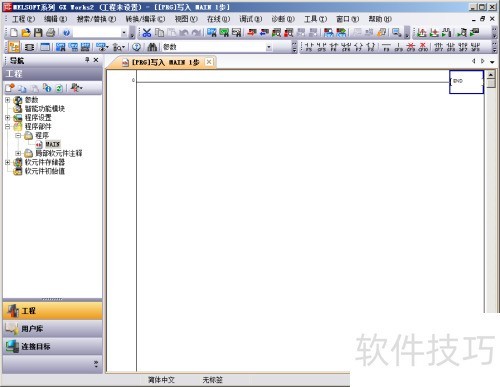Insert normally closed contact F6

click(334, 47)
